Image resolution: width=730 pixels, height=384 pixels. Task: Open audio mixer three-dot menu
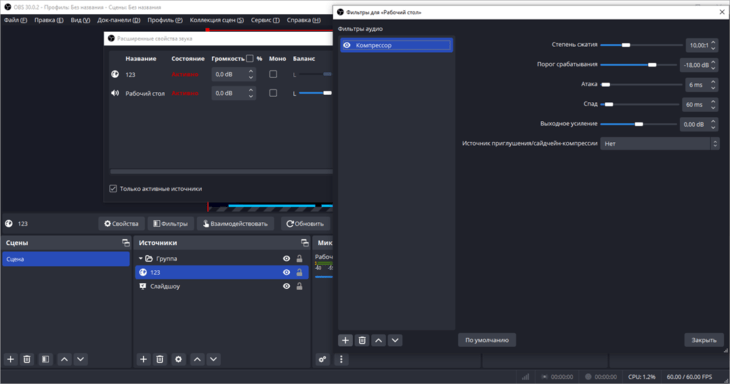coord(341,359)
